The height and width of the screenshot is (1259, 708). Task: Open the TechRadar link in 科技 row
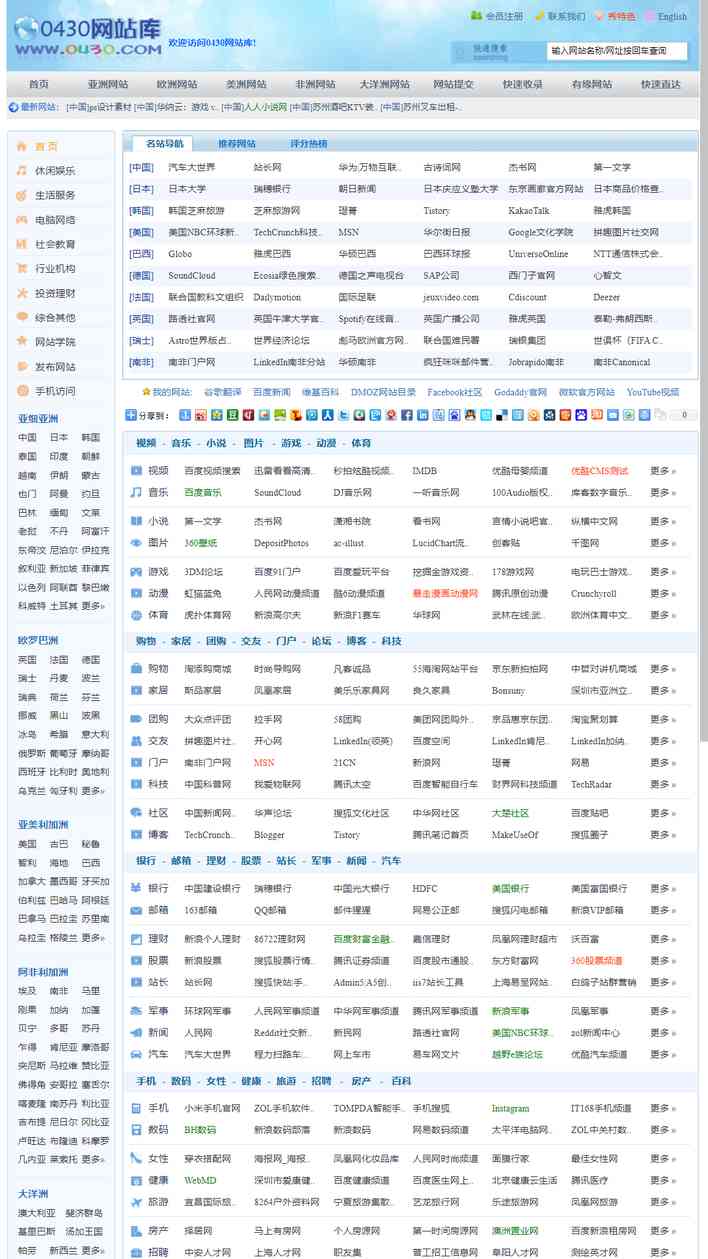591,784
